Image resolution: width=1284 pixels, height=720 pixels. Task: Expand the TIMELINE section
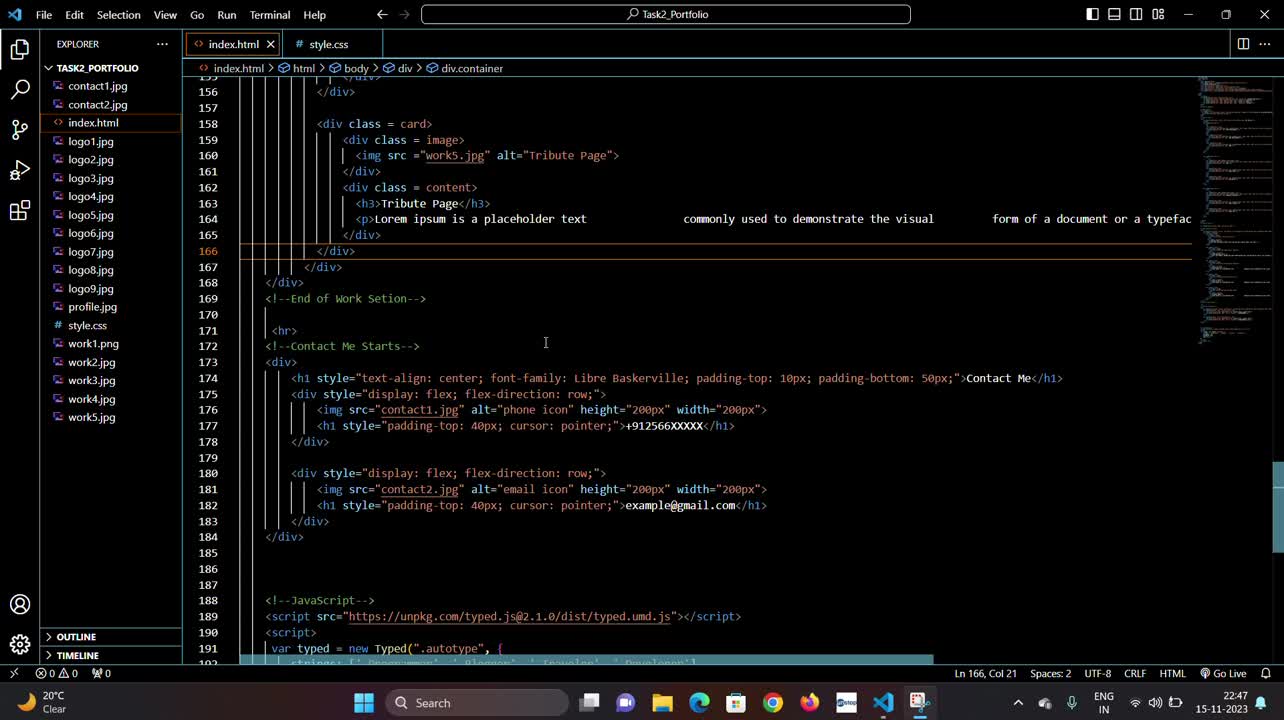tap(111, 655)
